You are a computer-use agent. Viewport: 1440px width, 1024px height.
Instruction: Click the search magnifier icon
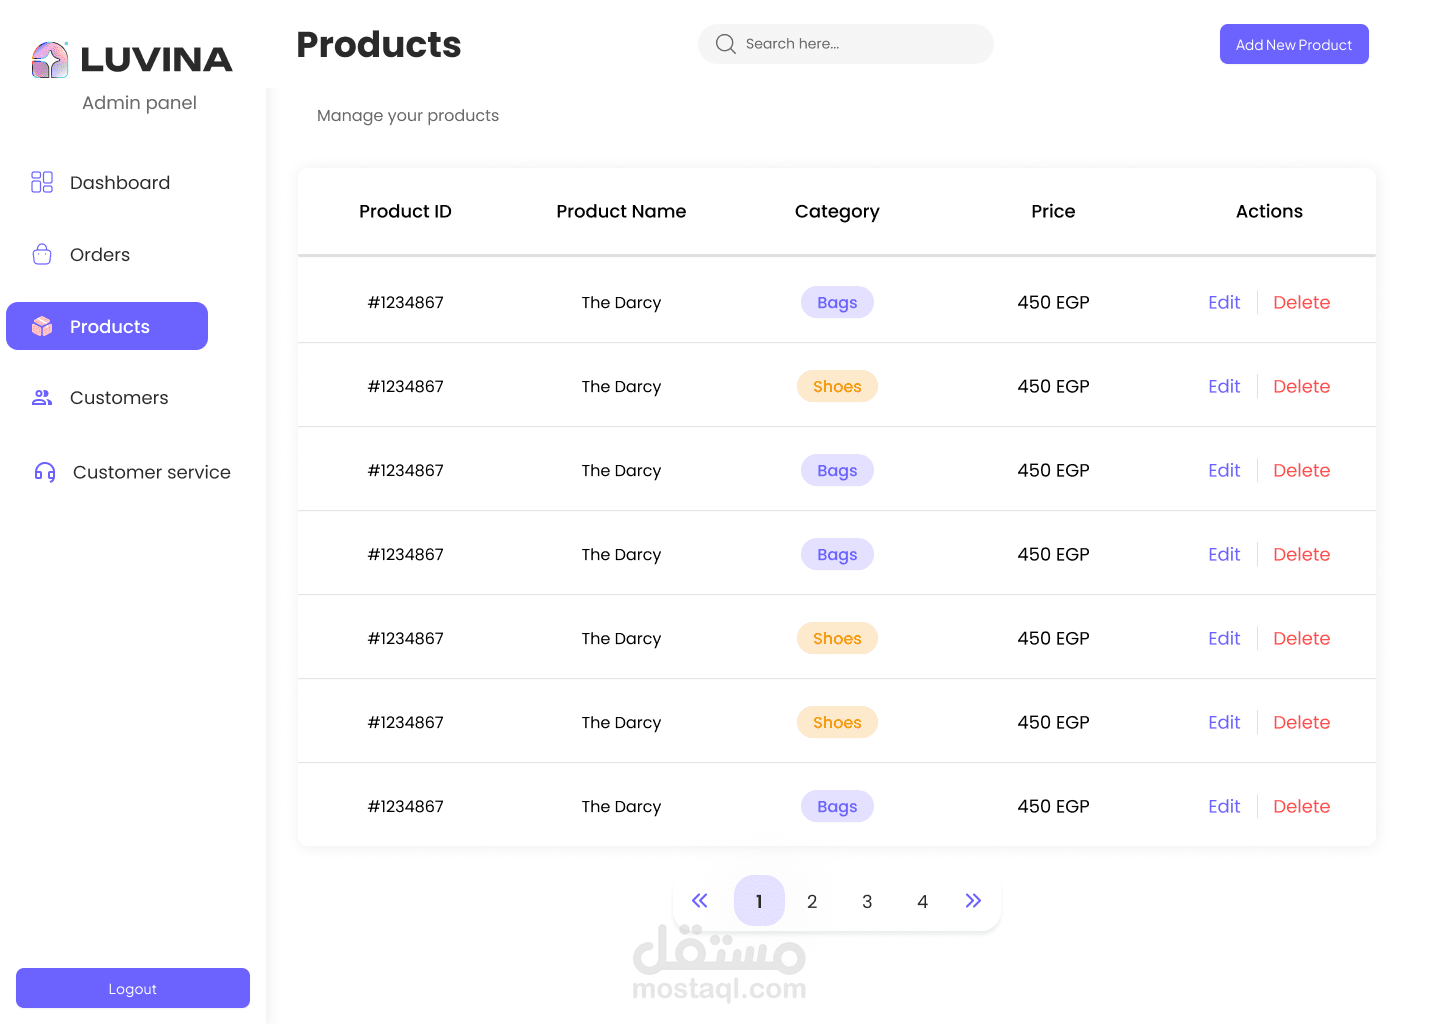coord(726,44)
